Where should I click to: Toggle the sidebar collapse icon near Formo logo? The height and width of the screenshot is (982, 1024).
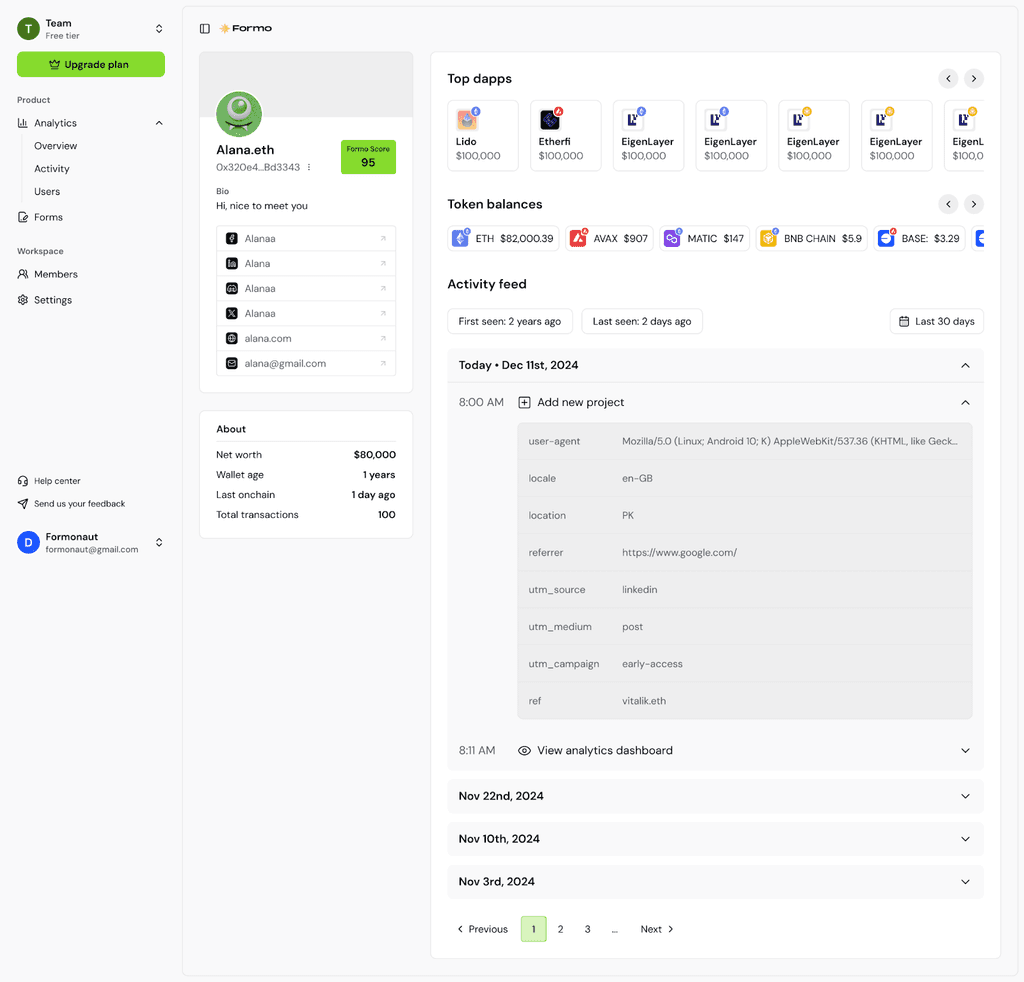(x=204, y=28)
